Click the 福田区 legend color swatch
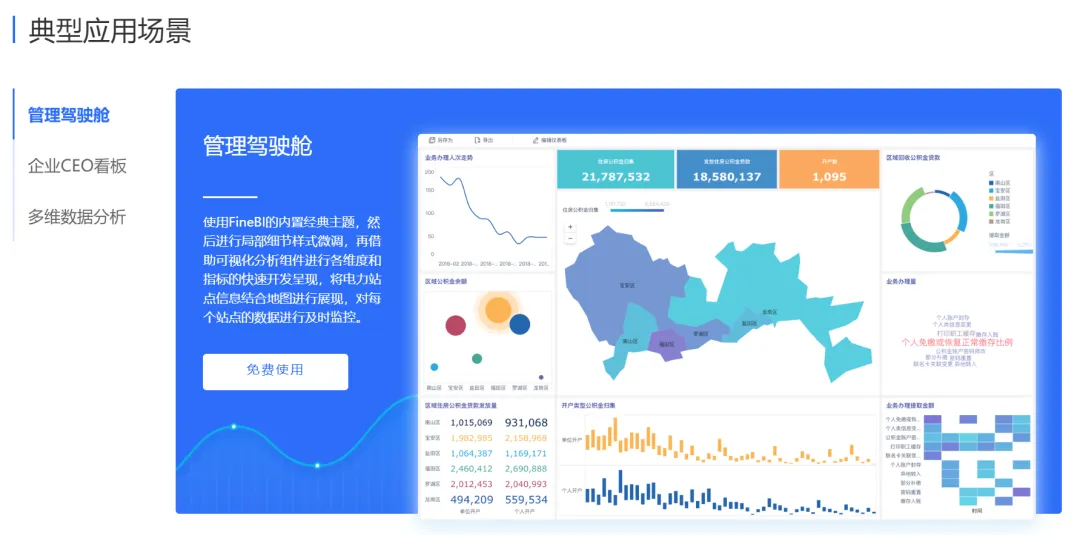The height and width of the screenshot is (535, 1080). tap(991, 206)
